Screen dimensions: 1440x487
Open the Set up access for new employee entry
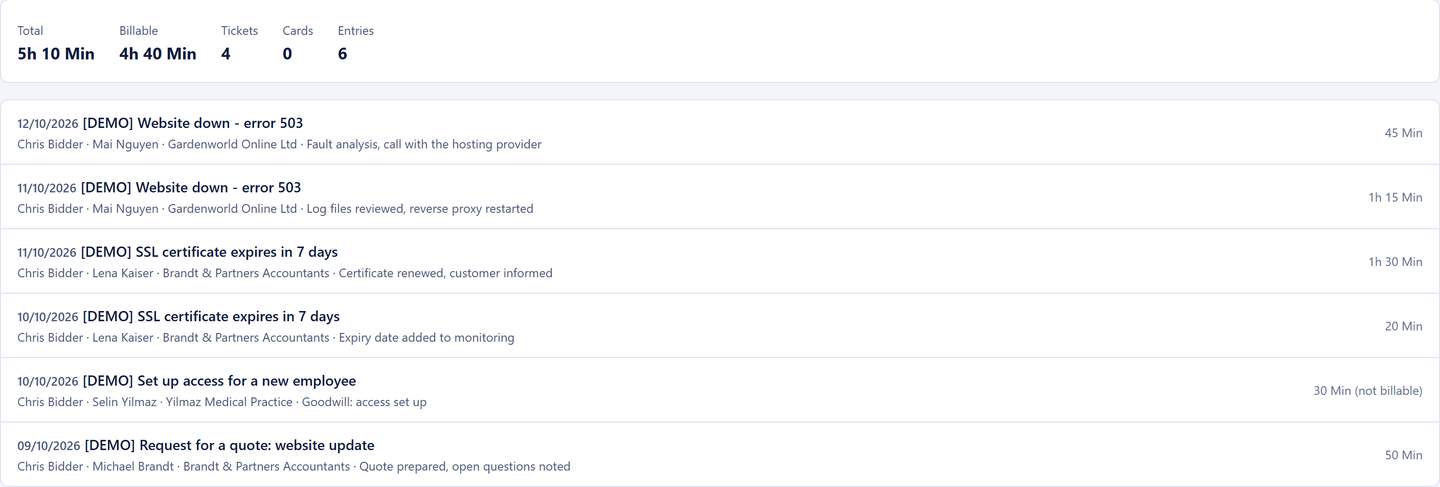[720, 390]
